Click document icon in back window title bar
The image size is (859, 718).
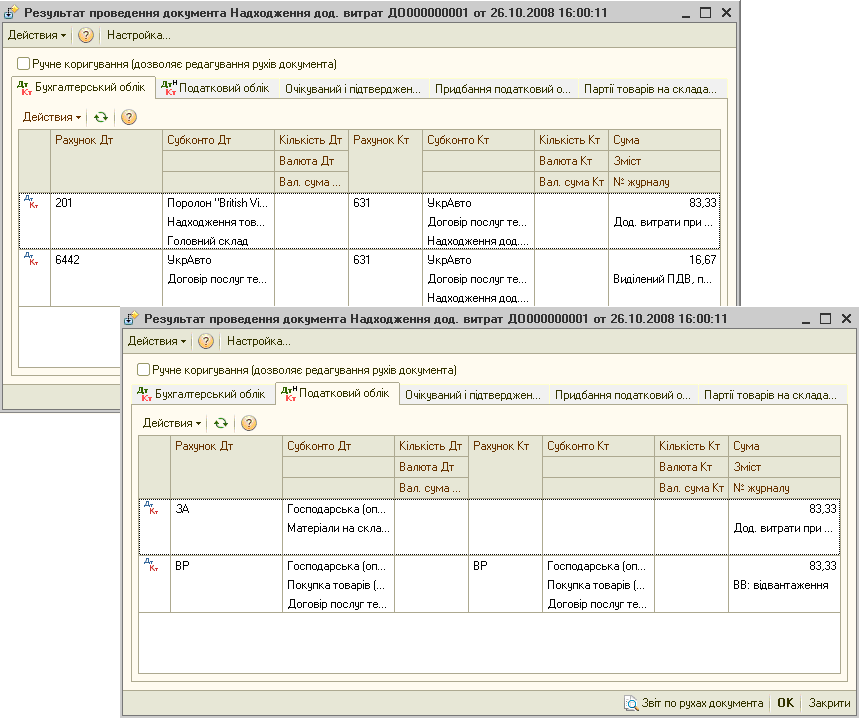(11, 12)
